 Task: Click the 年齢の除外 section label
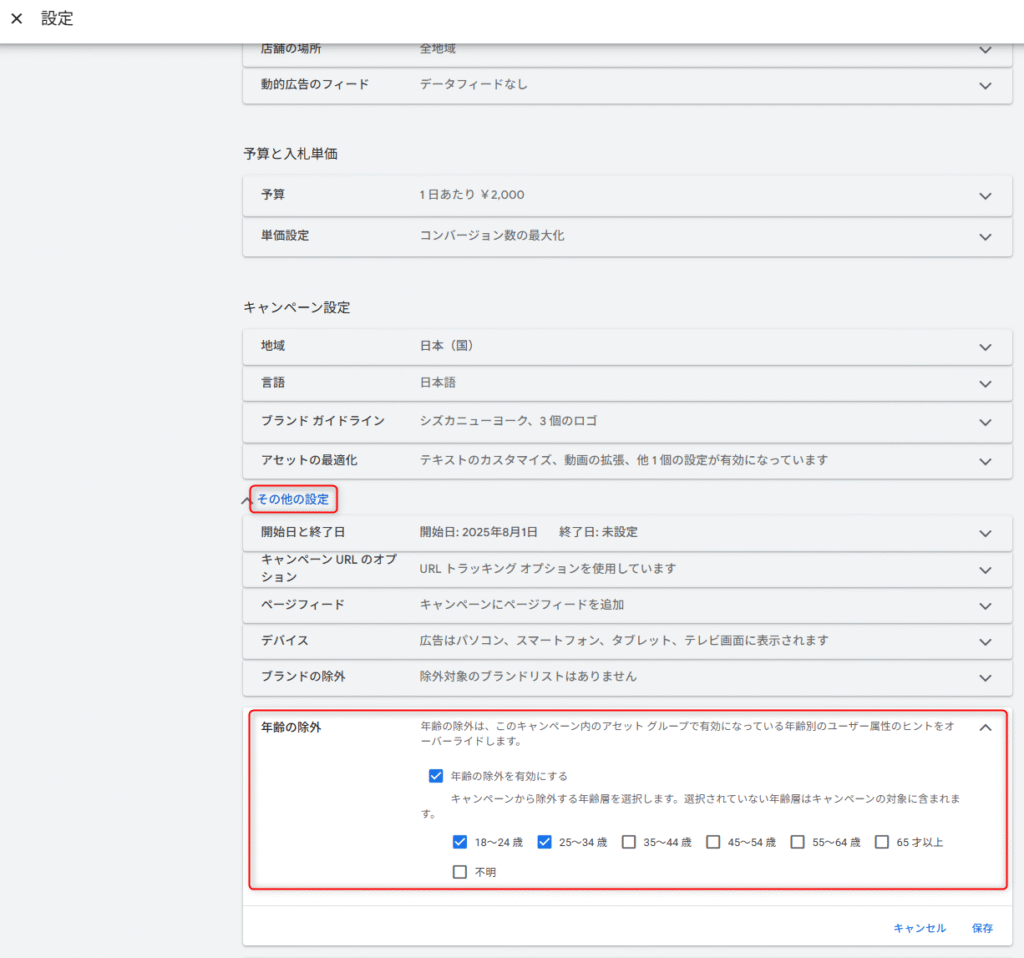pos(291,727)
